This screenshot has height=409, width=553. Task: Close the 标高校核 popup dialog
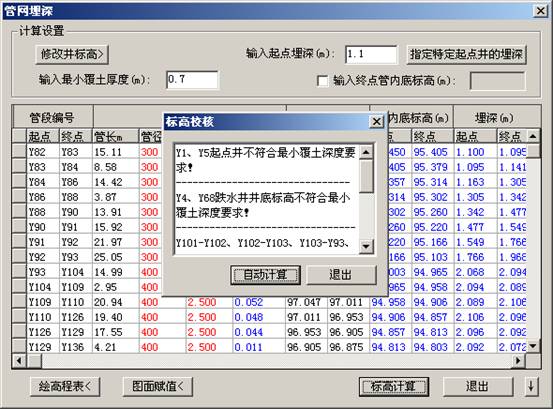[x=376, y=122]
